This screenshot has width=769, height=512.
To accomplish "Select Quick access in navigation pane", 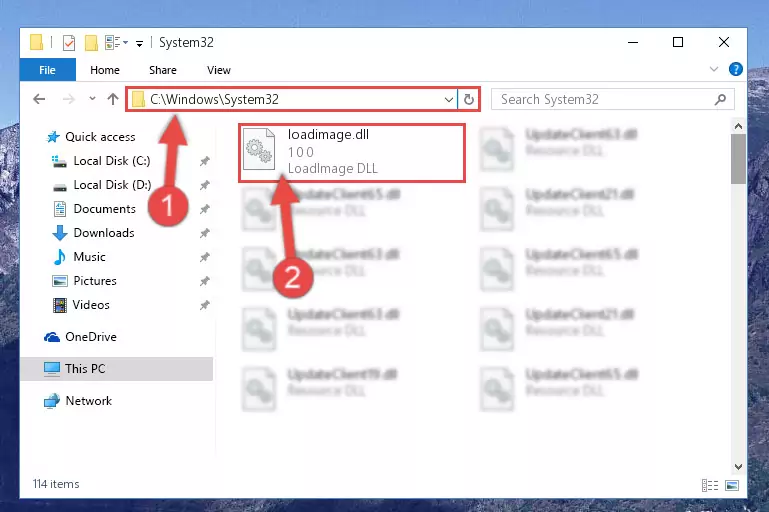I will pyautogui.click(x=100, y=137).
